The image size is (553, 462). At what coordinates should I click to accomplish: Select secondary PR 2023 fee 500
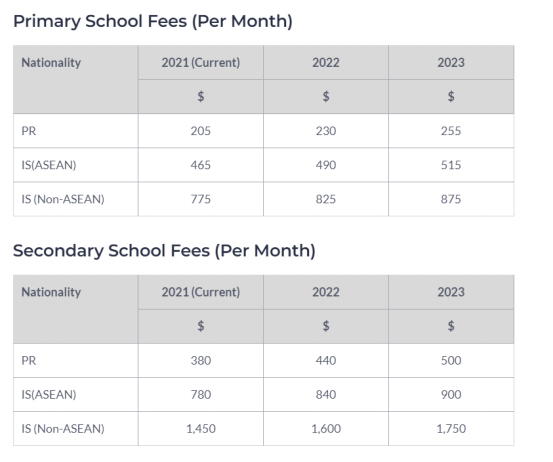click(451, 360)
